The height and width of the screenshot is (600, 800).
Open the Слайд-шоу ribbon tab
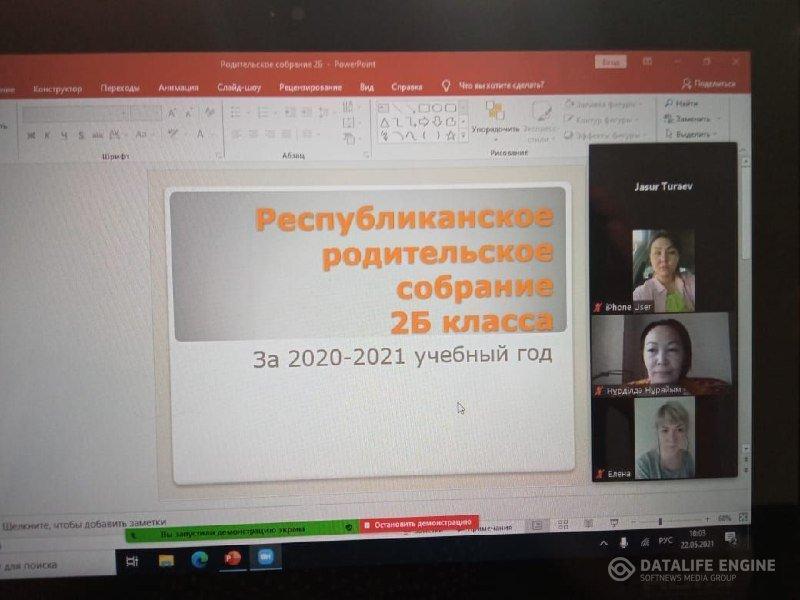(x=239, y=88)
